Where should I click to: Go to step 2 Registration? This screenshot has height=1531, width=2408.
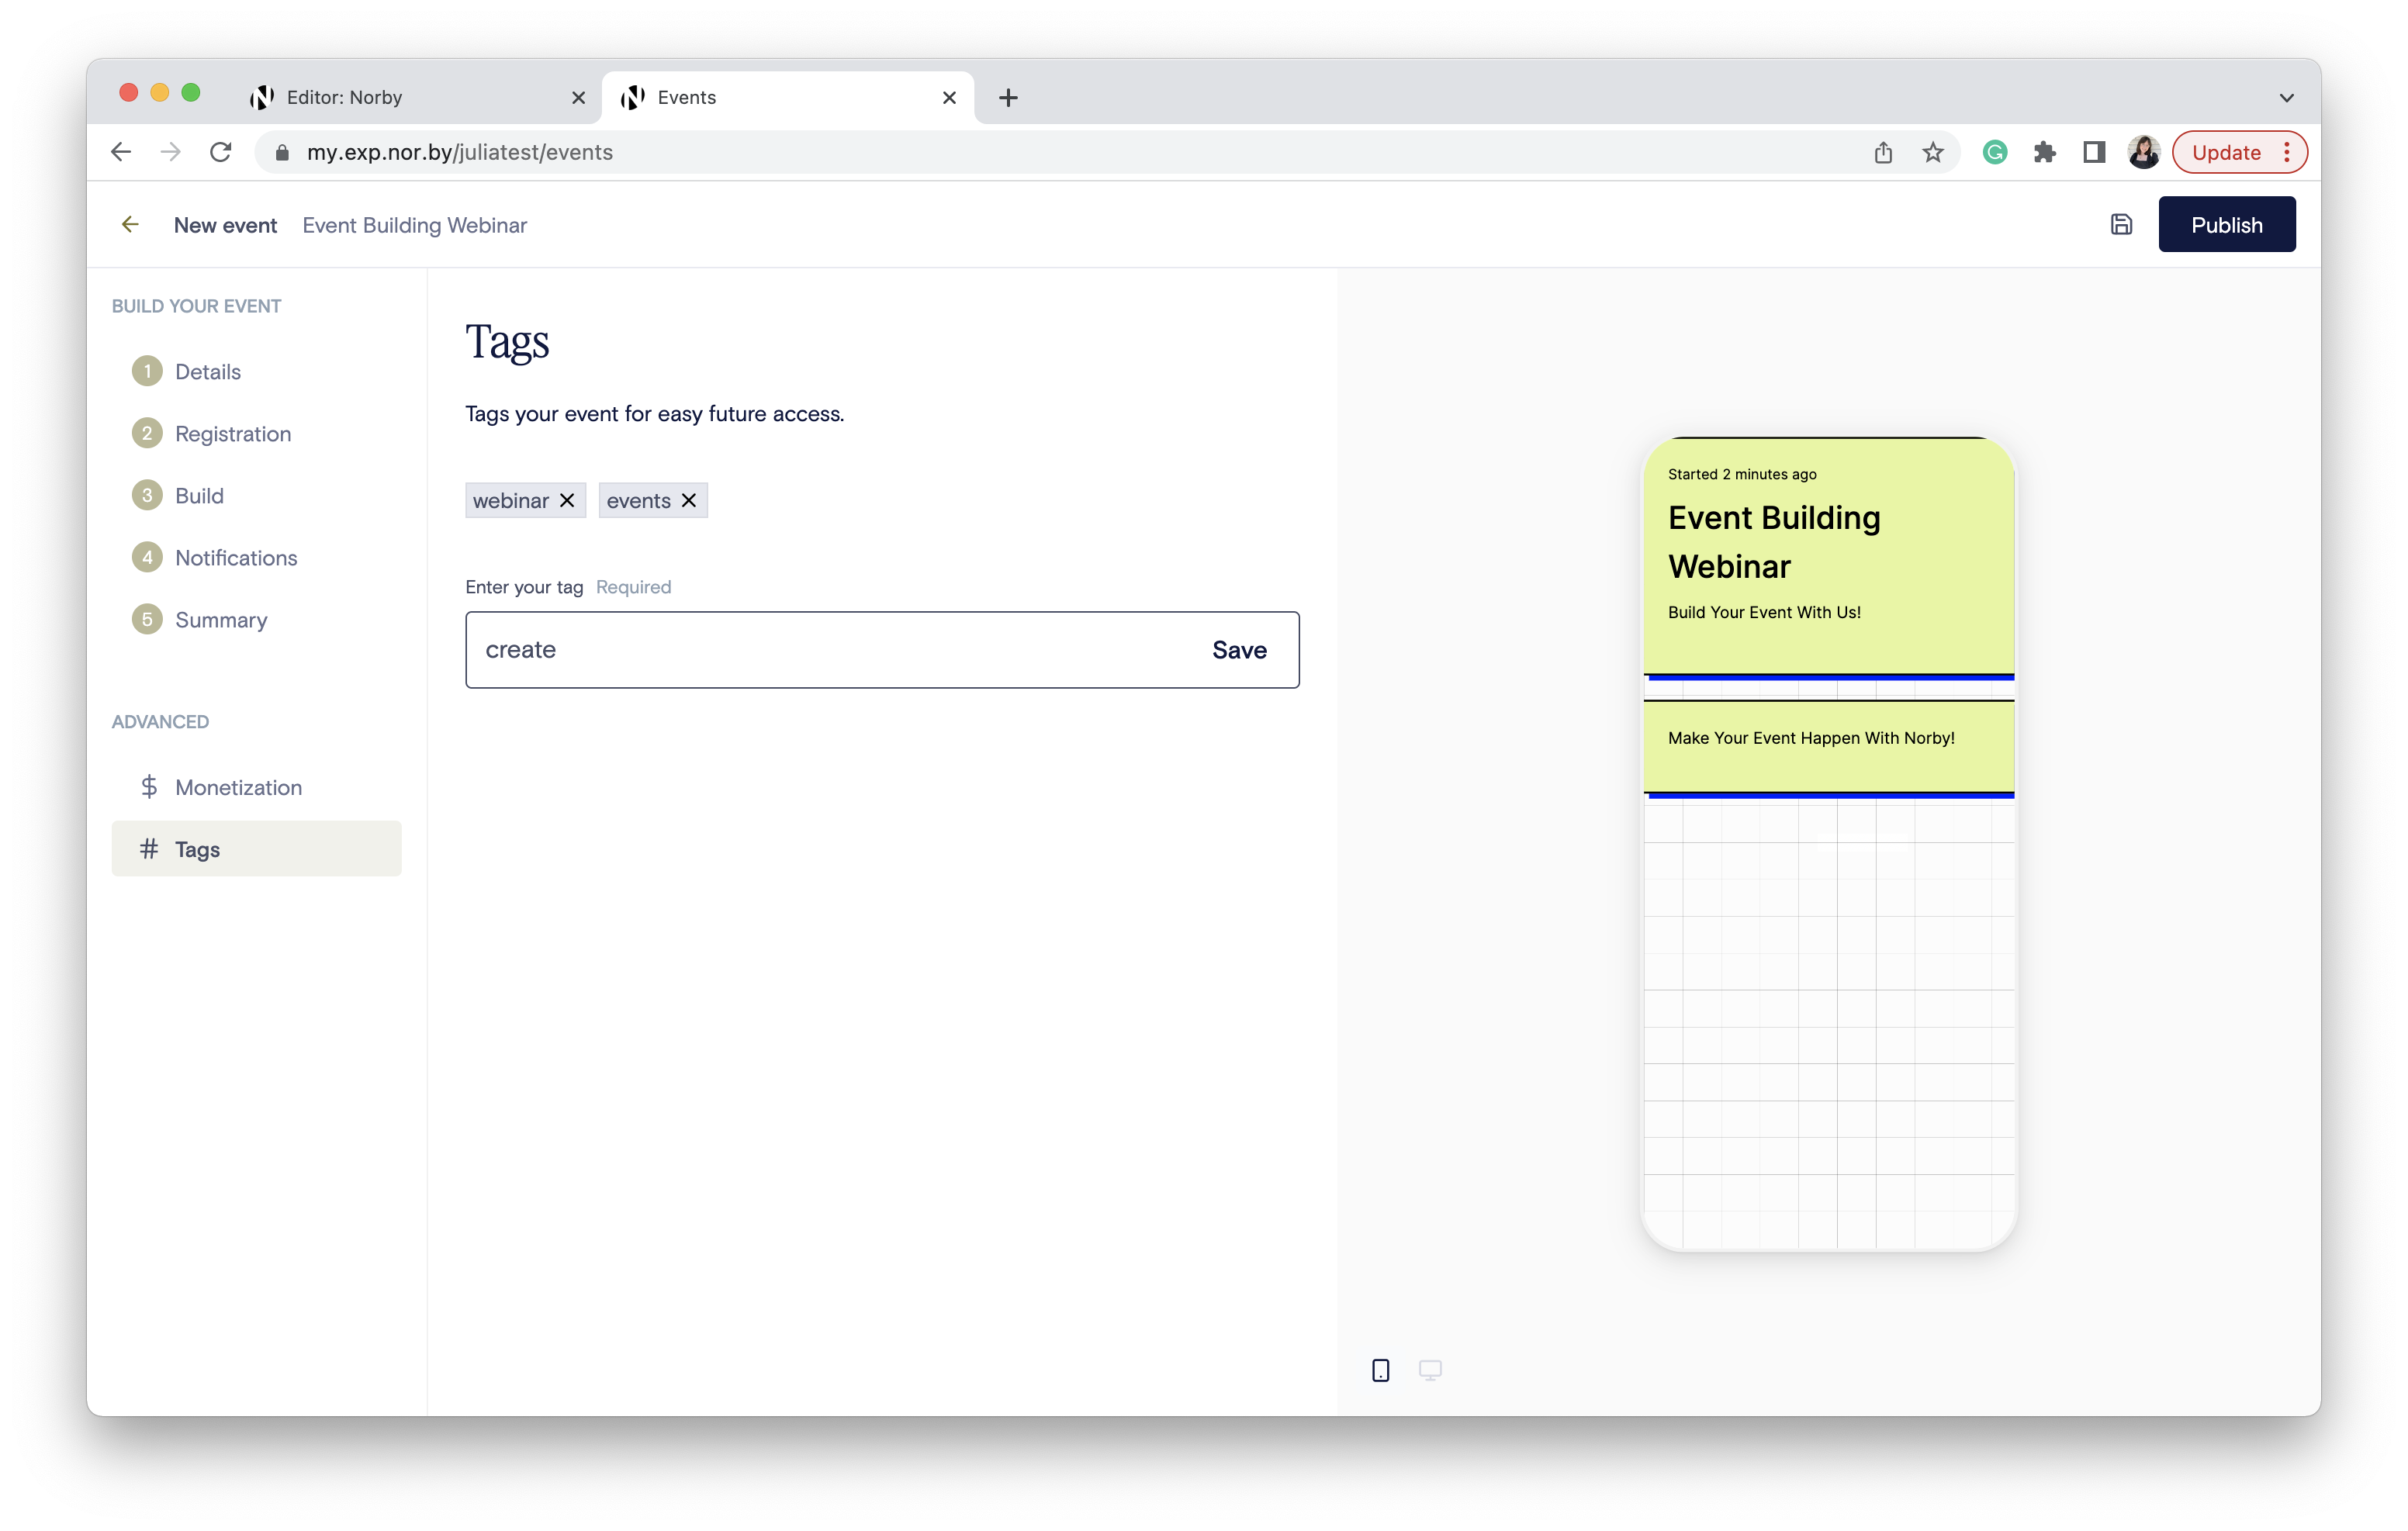(232, 433)
